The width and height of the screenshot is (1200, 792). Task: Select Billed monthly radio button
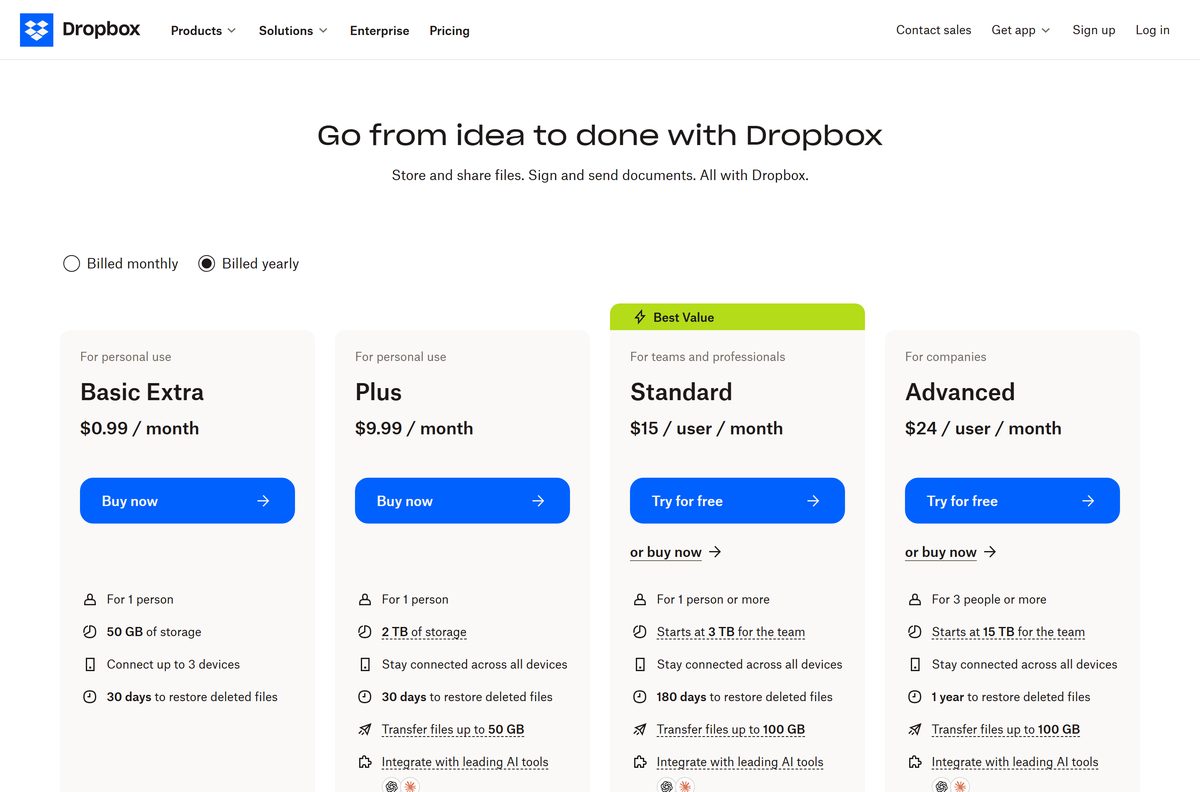[71, 264]
